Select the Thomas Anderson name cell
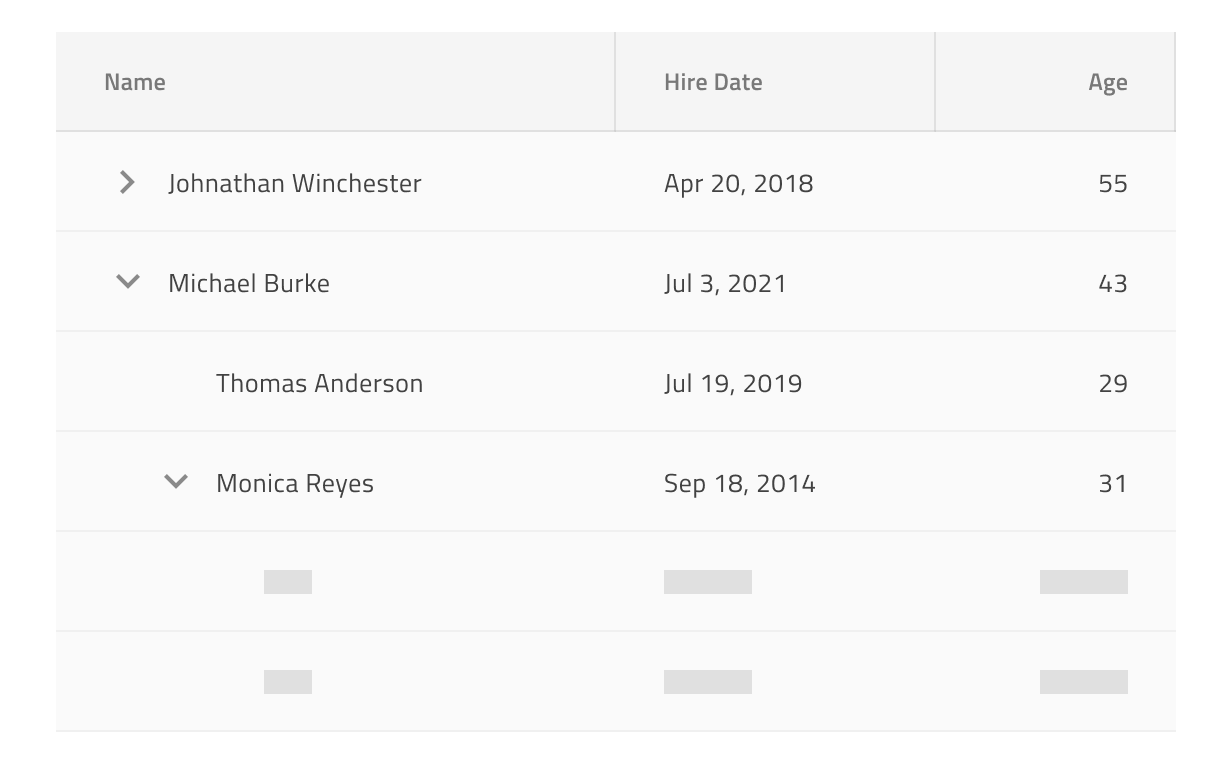 click(335, 382)
